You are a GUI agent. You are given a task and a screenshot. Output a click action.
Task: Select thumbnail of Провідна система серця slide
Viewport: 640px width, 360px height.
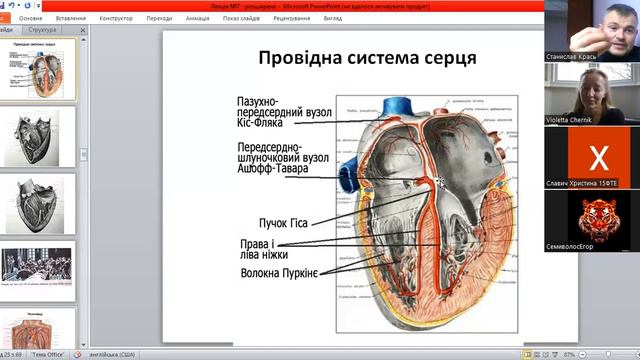tap(38, 69)
